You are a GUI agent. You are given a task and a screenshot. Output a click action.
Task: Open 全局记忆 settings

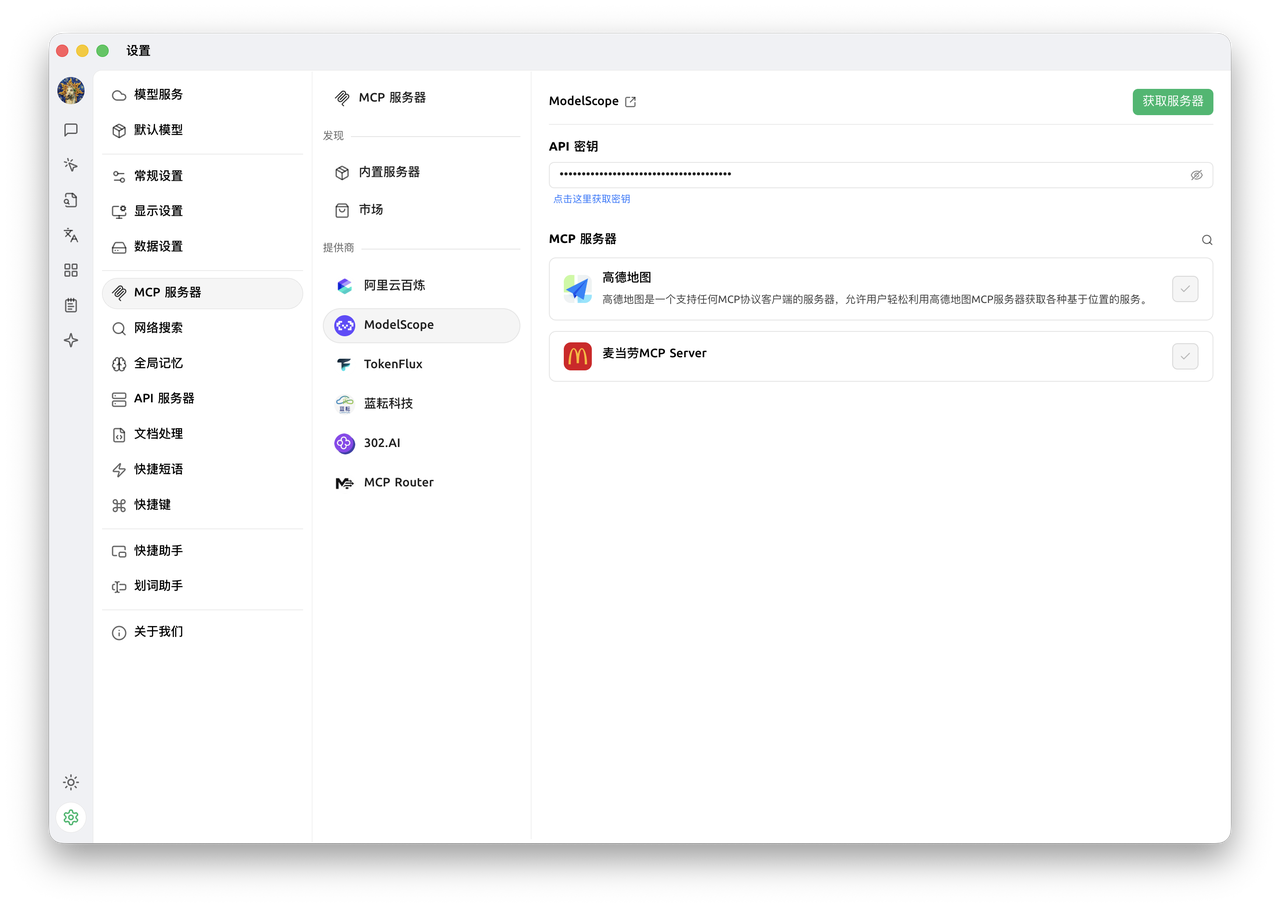click(x=202, y=363)
